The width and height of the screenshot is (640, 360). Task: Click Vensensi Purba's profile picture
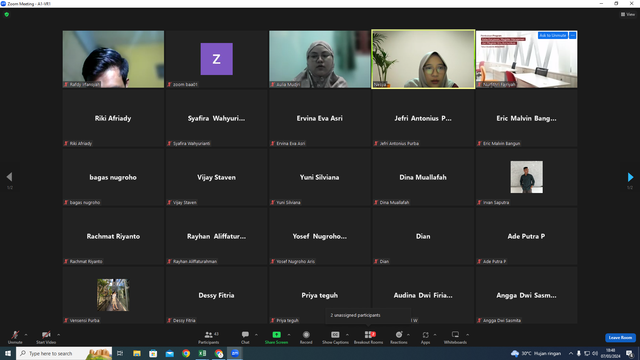pos(113,295)
